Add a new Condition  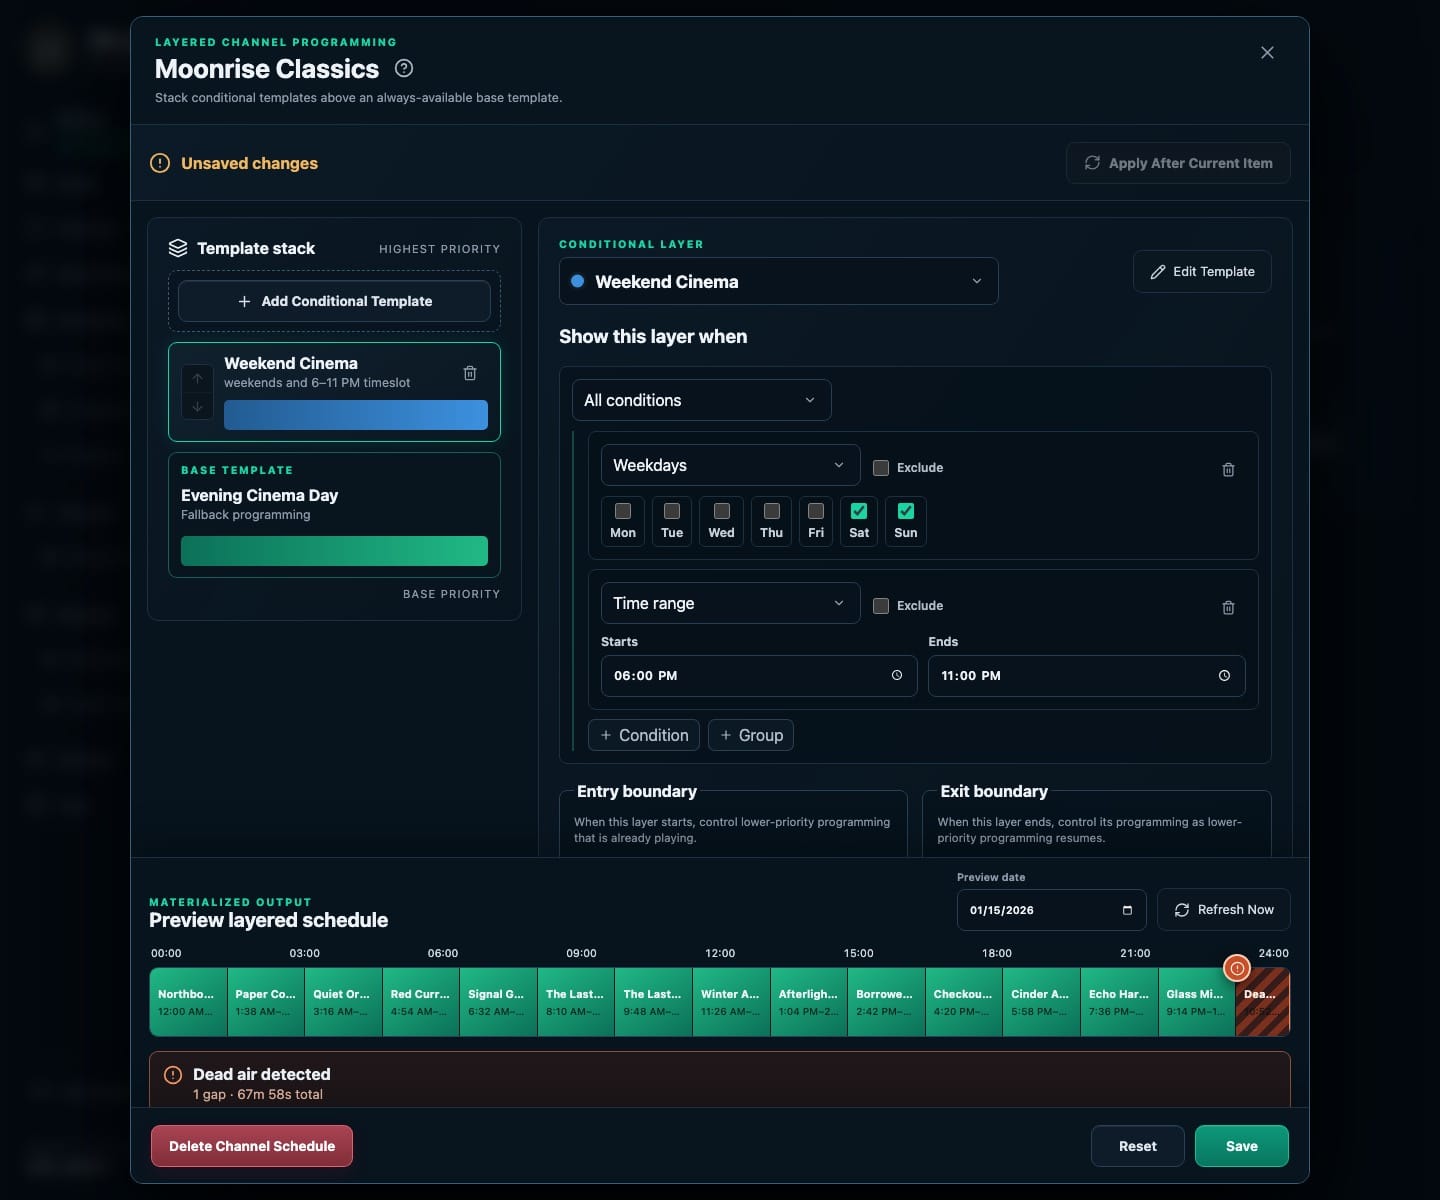click(x=644, y=735)
